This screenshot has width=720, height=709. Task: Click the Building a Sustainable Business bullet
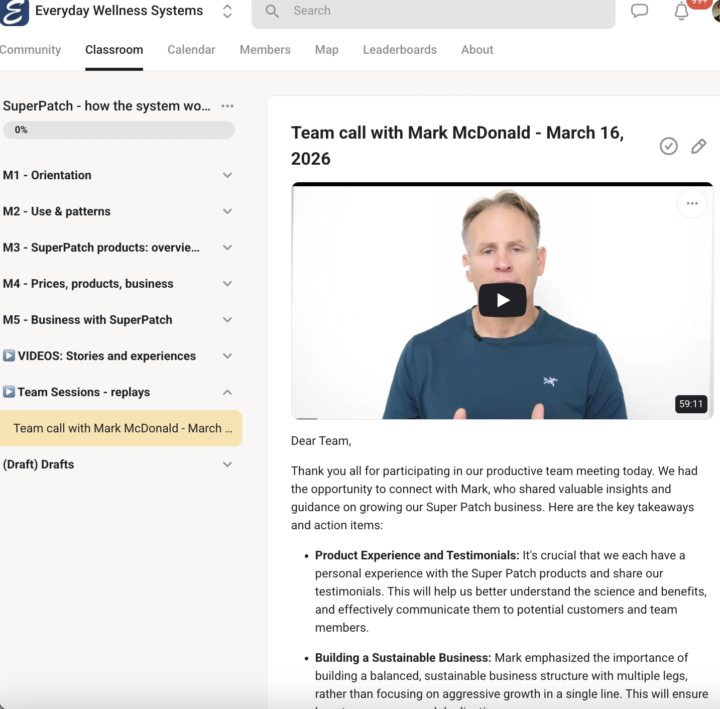point(511,681)
